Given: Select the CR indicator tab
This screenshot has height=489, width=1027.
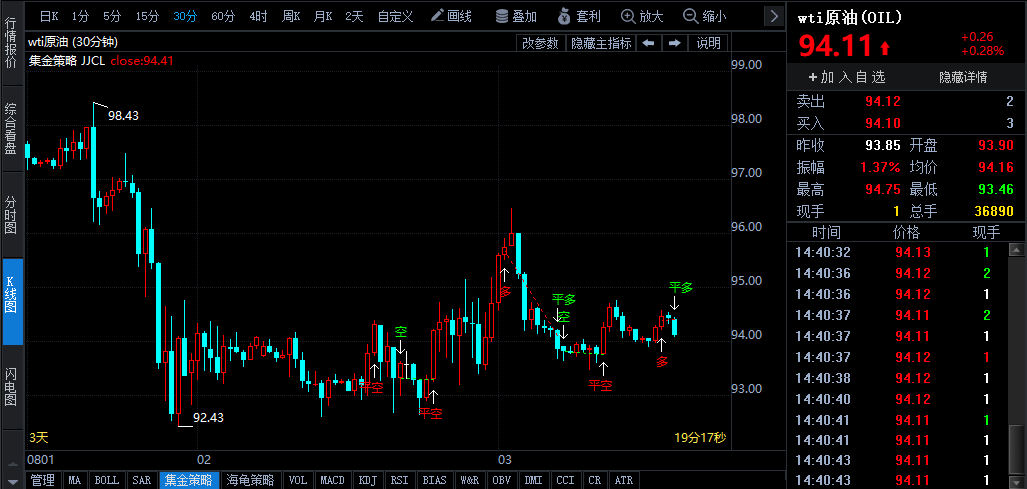Looking at the screenshot, I should 595,480.
